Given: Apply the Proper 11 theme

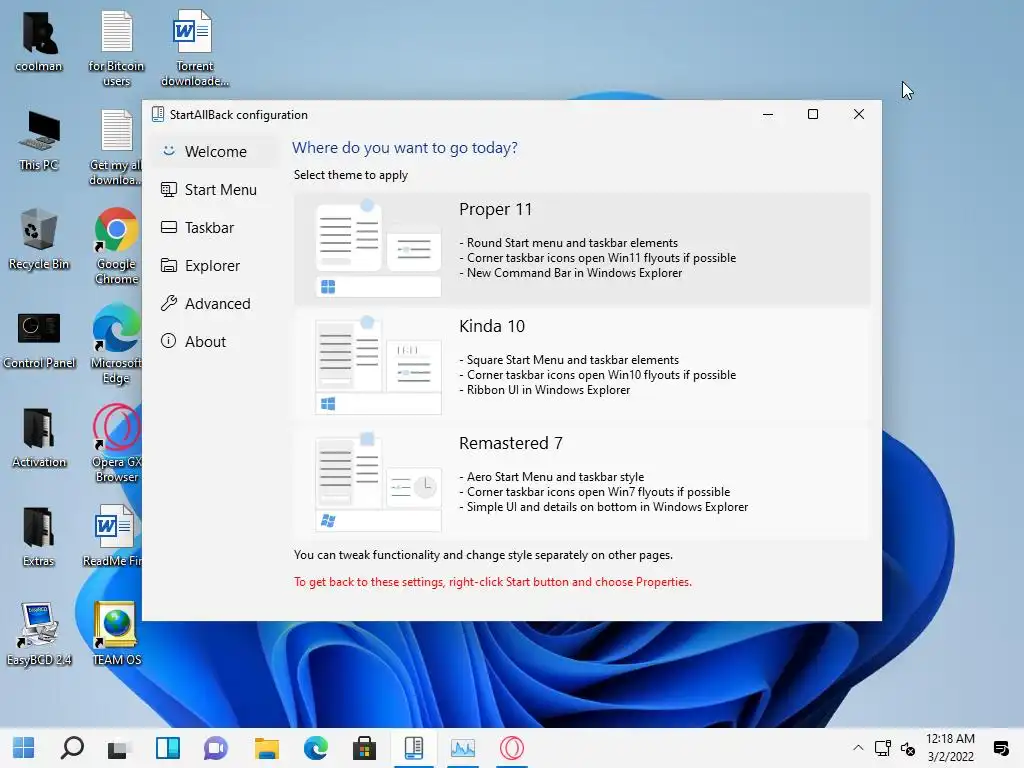Looking at the screenshot, I should pyautogui.click(x=581, y=249).
